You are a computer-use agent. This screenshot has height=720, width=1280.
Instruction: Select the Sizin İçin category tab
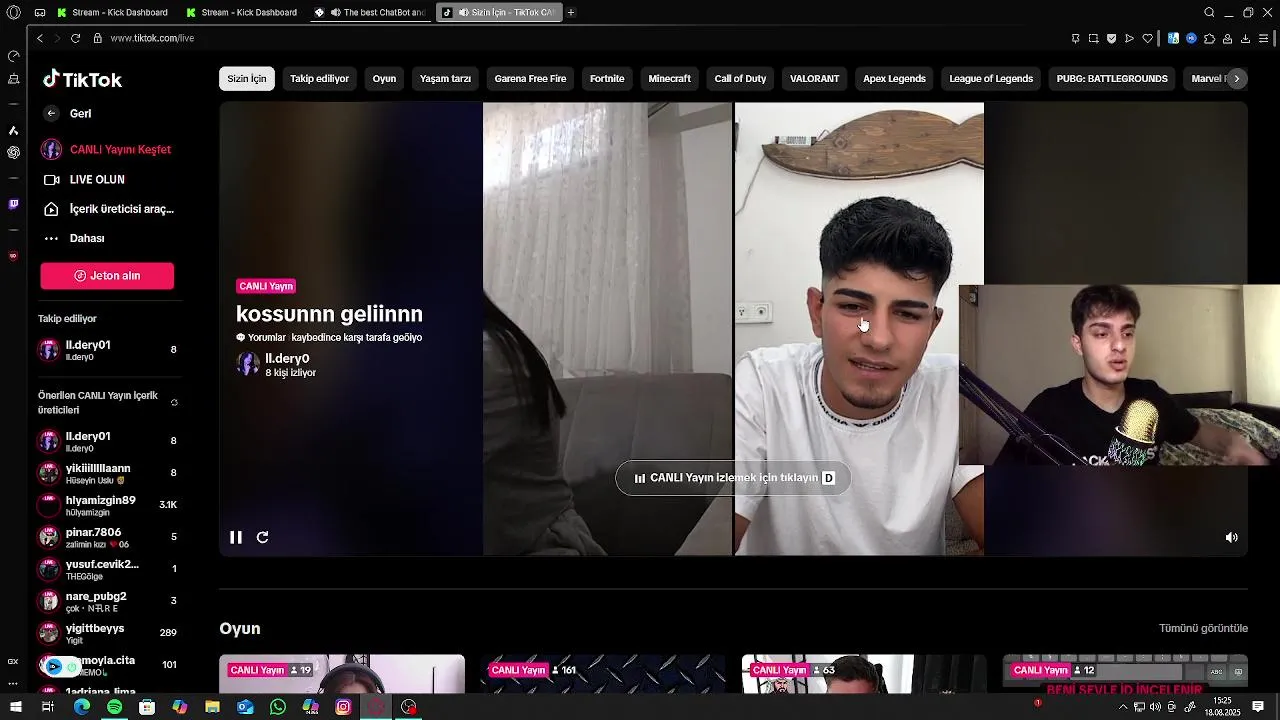tap(247, 79)
